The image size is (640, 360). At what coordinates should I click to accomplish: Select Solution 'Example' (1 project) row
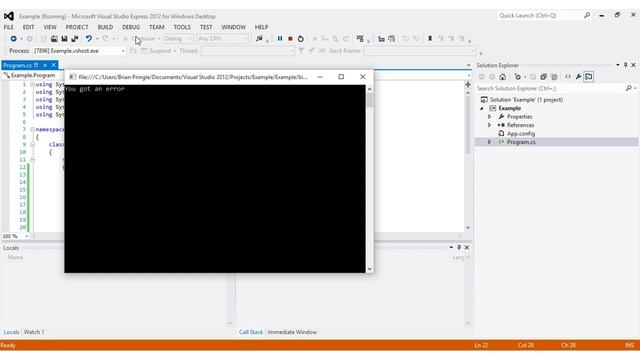click(x=526, y=100)
